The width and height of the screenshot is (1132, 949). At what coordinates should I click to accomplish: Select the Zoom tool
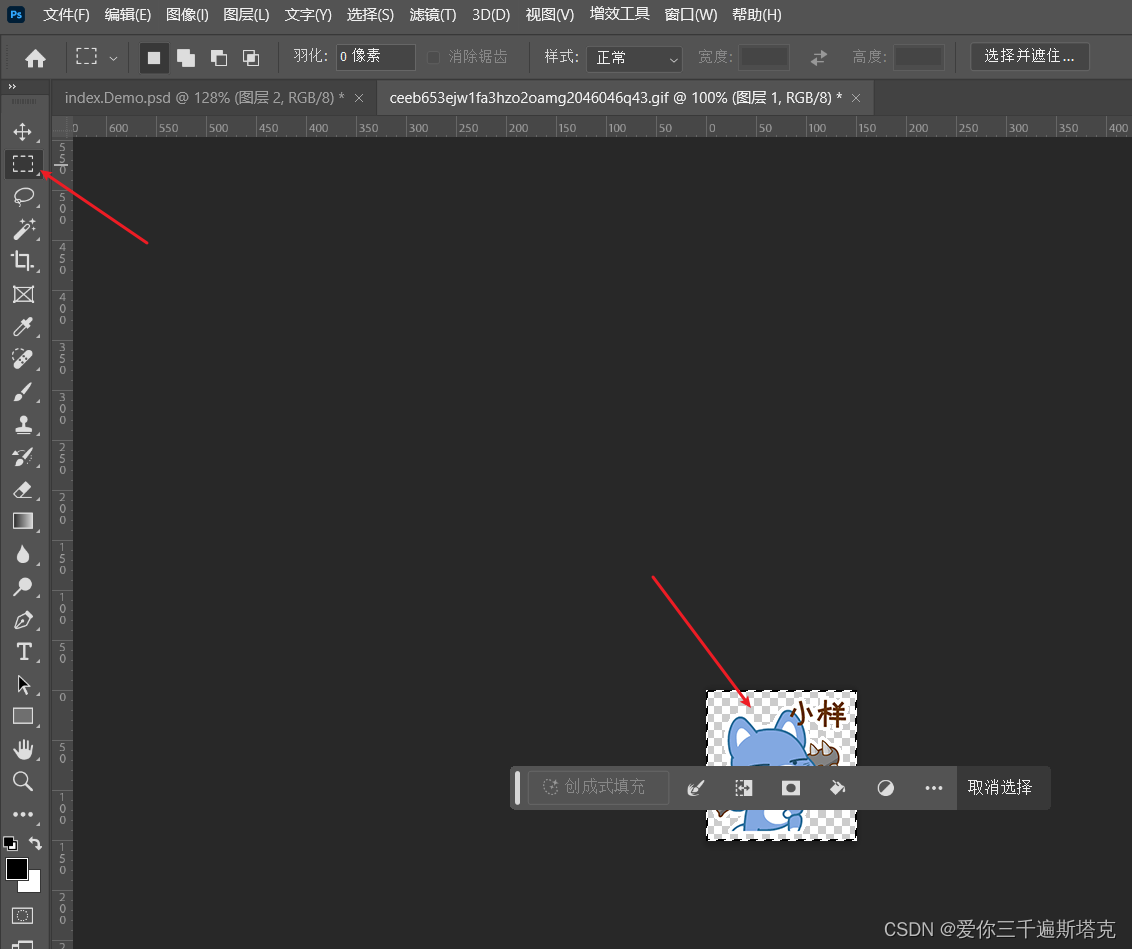click(23, 782)
